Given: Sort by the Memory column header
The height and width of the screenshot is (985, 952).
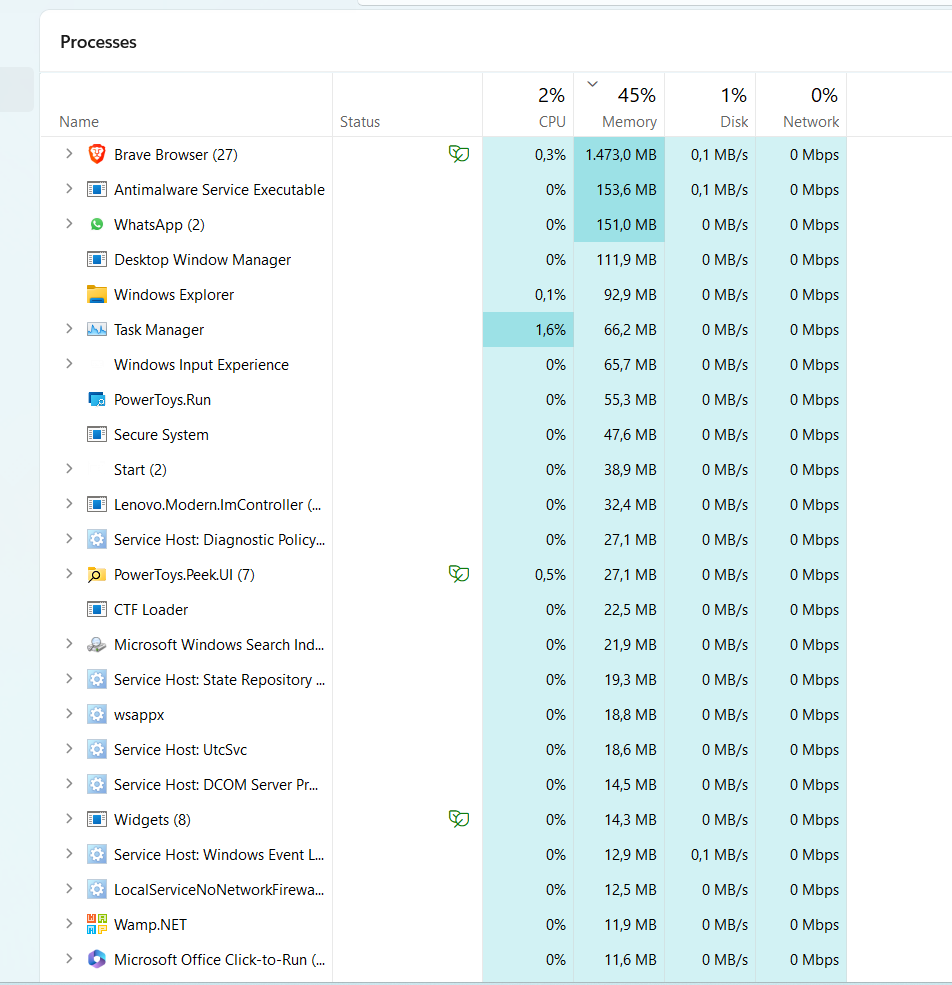Looking at the screenshot, I should click(619, 108).
